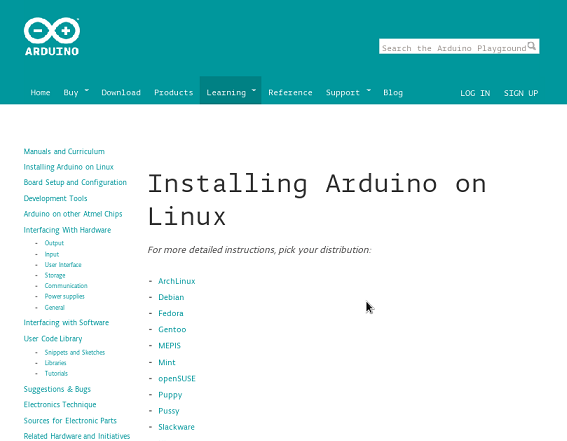Expand the Learning dropdown arrow
This screenshot has height=441, width=567.
coord(254,89)
